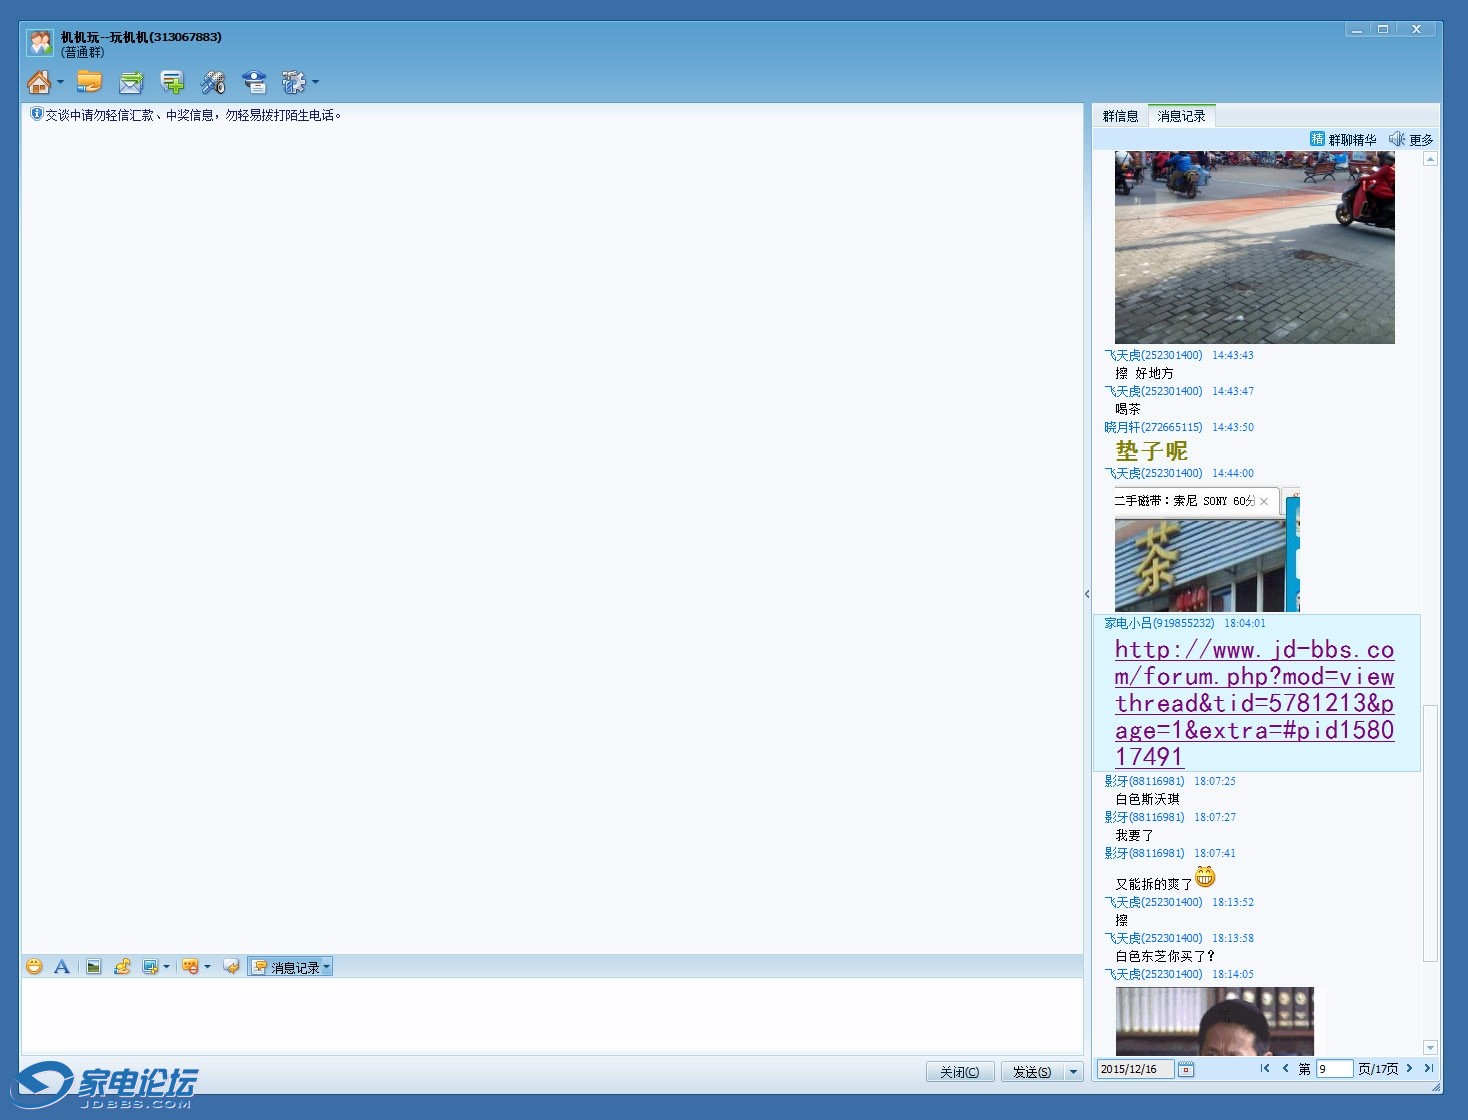Screen dimensions: 1468x1120
Task: Click the quick reply arrow bubble icon
Action: 231,967
